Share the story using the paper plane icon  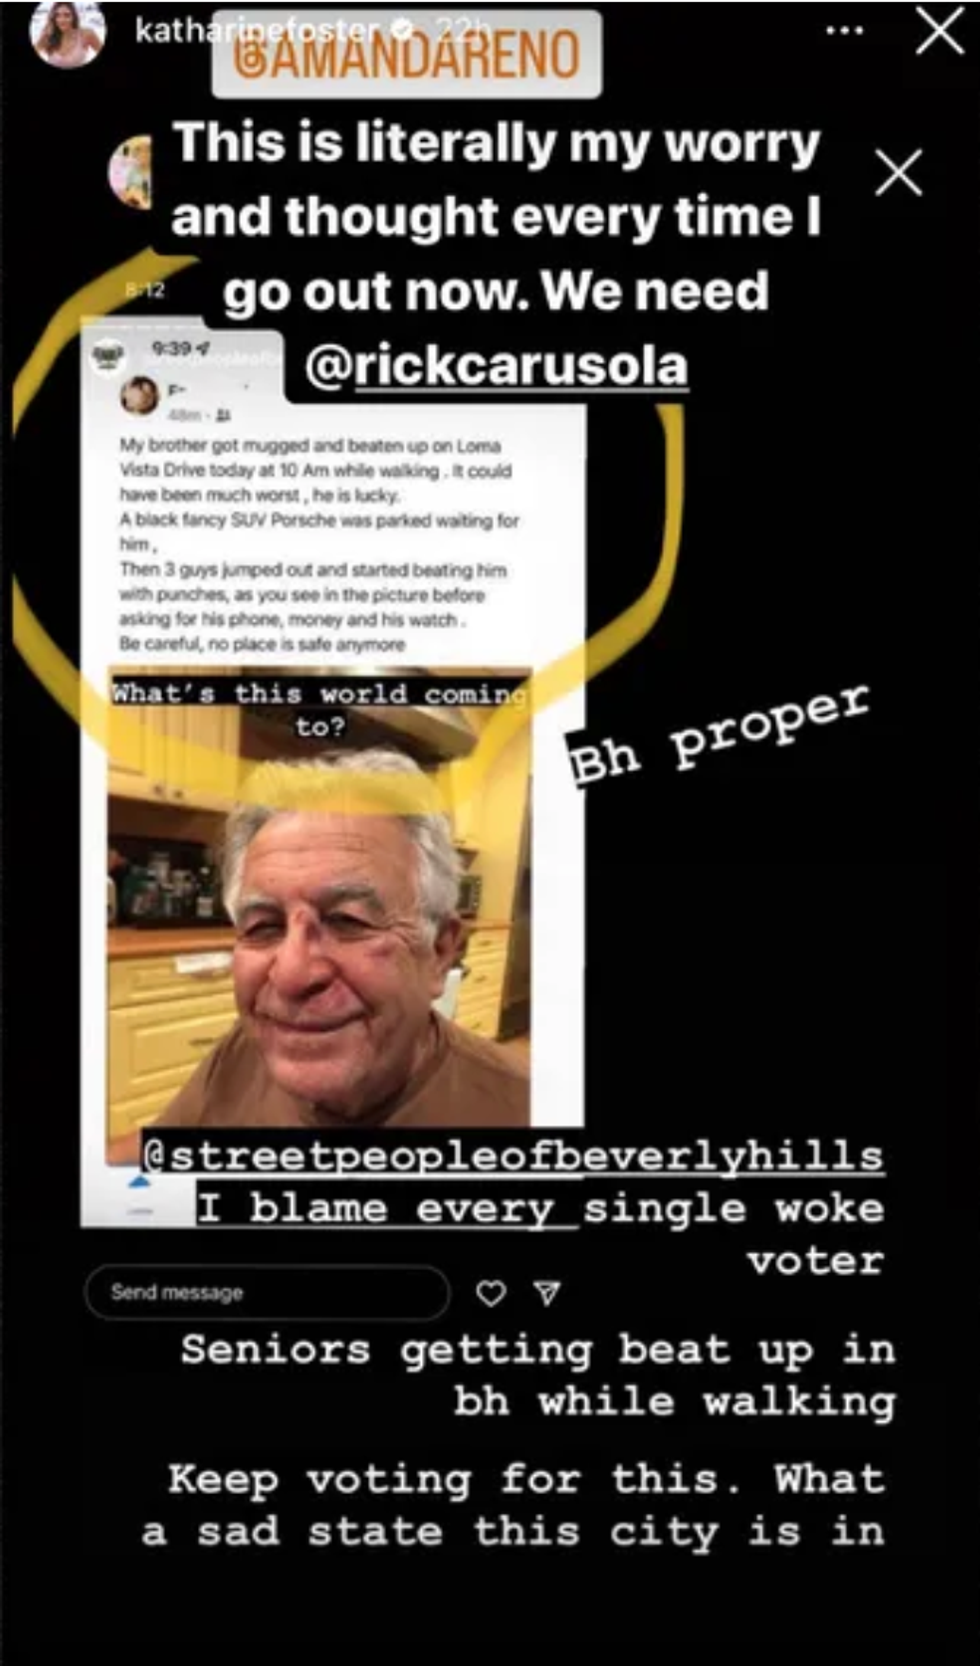pyautogui.click(x=547, y=1293)
